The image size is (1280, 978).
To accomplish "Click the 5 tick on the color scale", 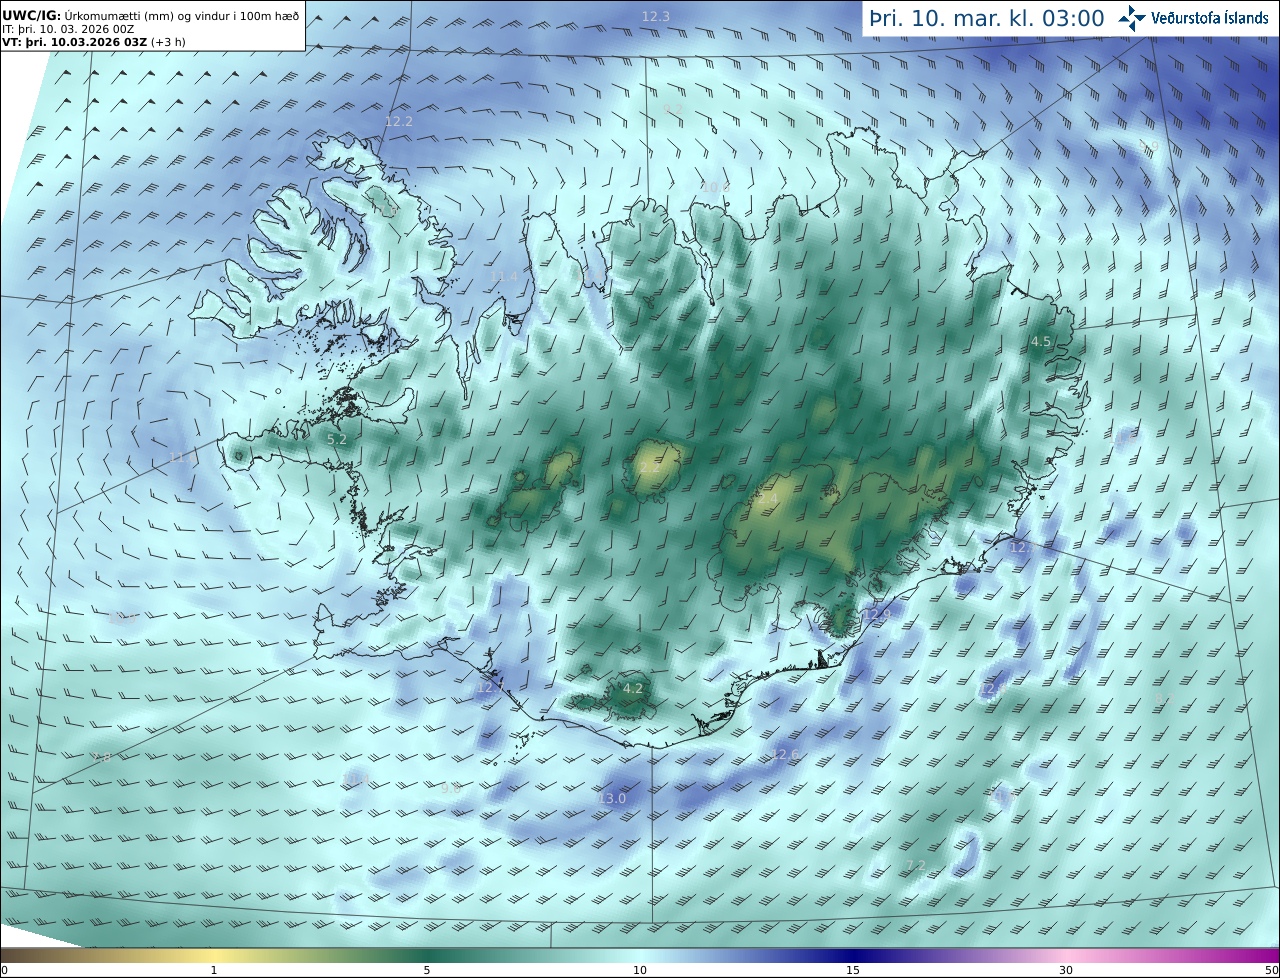I will pyautogui.click(x=427, y=970).
